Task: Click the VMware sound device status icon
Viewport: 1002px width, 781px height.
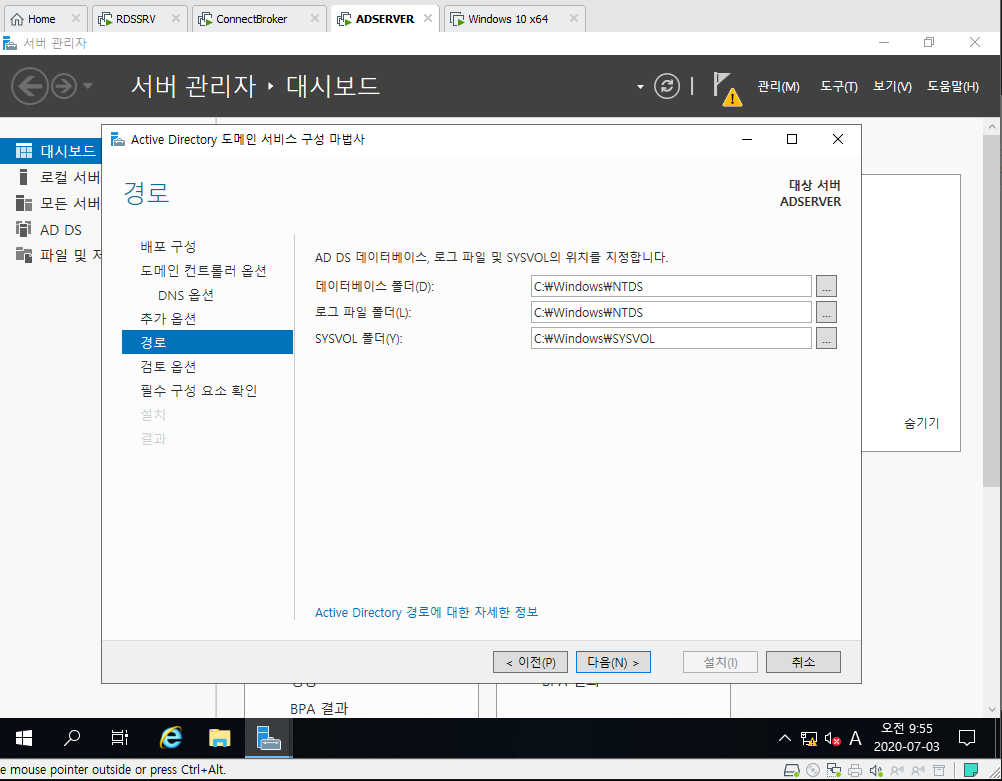Action: point(875,770)
